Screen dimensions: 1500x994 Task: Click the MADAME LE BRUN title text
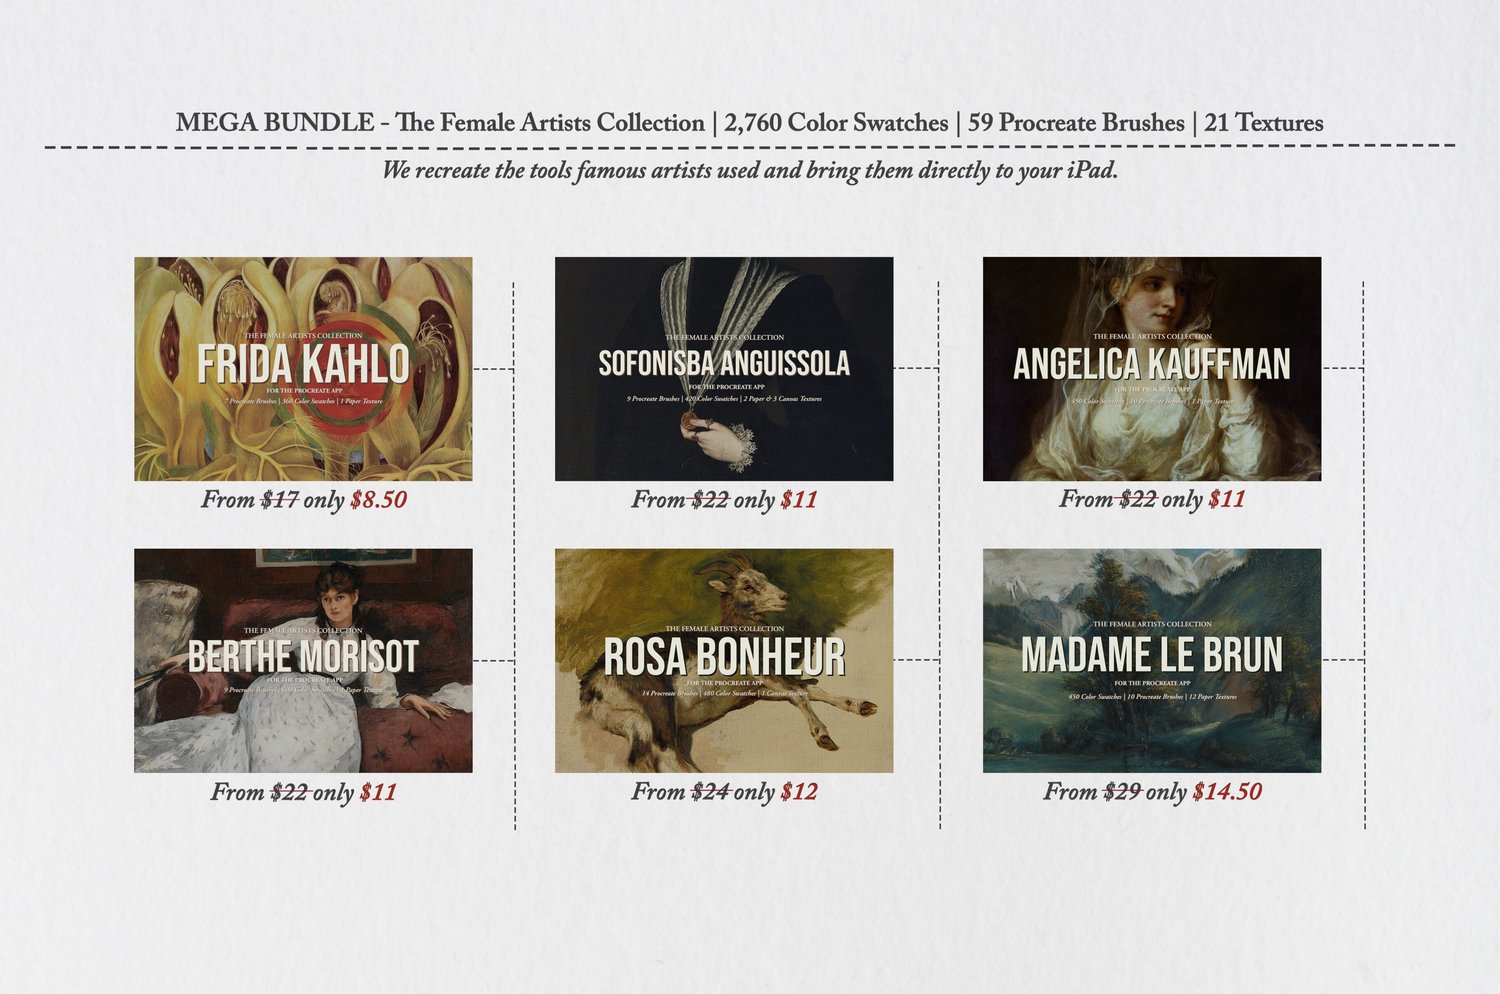click(1152, 655)
